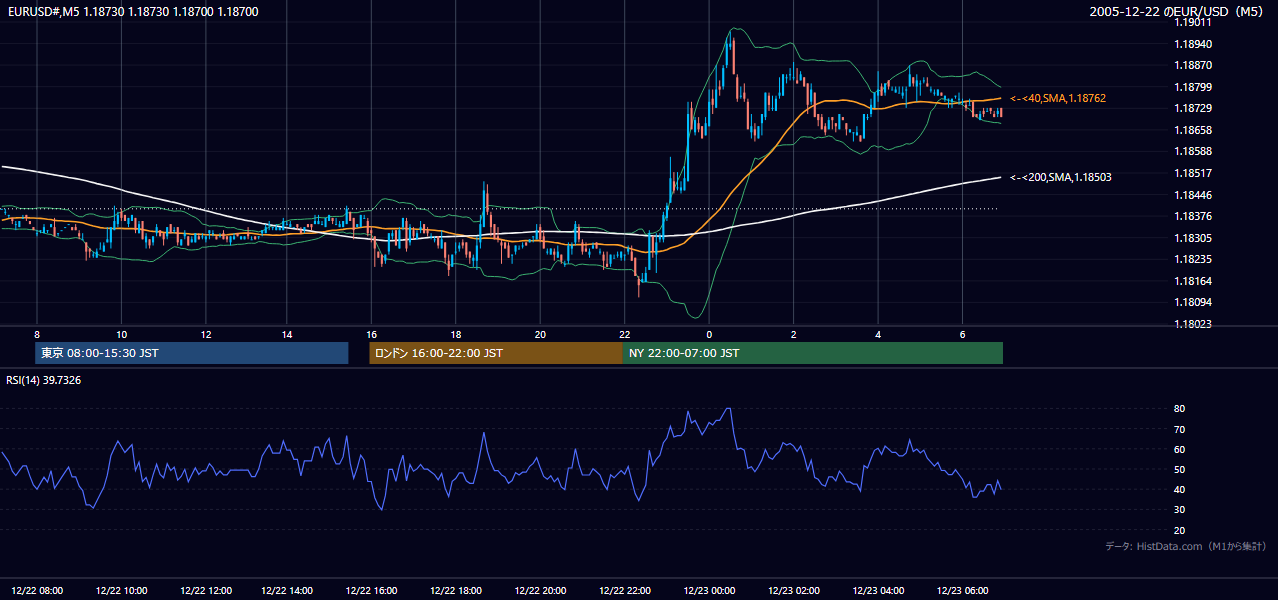Click the 200 SMA label showing 1.18503
This screenshot has width=1278, height=600.
coord(1060,177)
